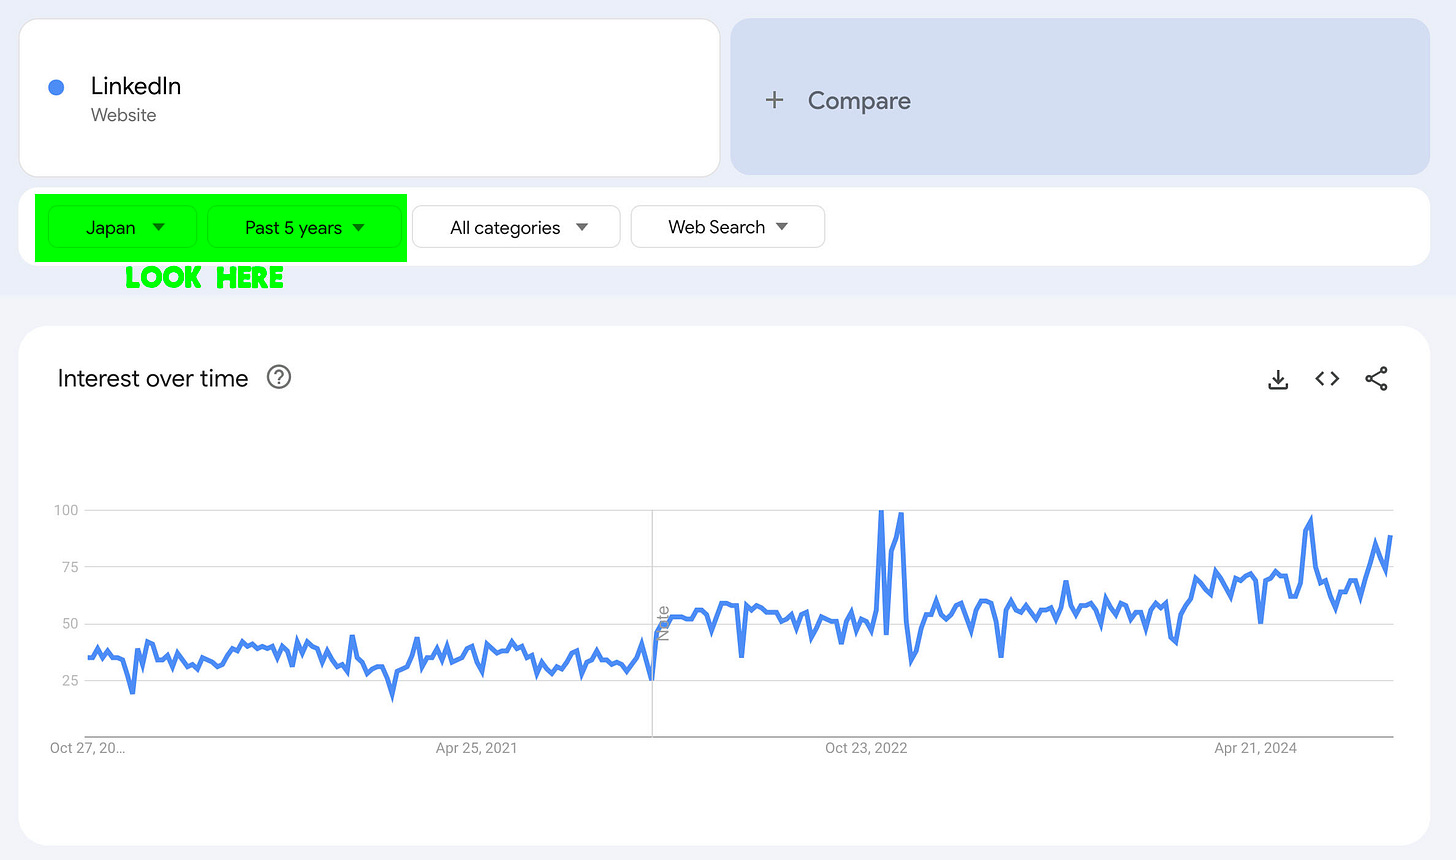Download the interest over time CSV
The height and width of the screenshot is (860, 1456).
tap(1278, 379)
